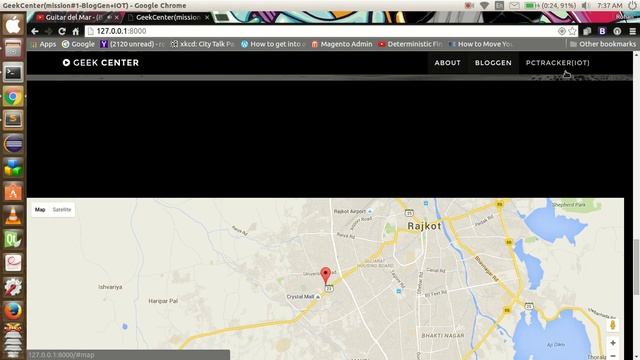This screenshot has width=640, height=360.
Task: Launch Eclipse from the dock
Action: pos(13,144)
